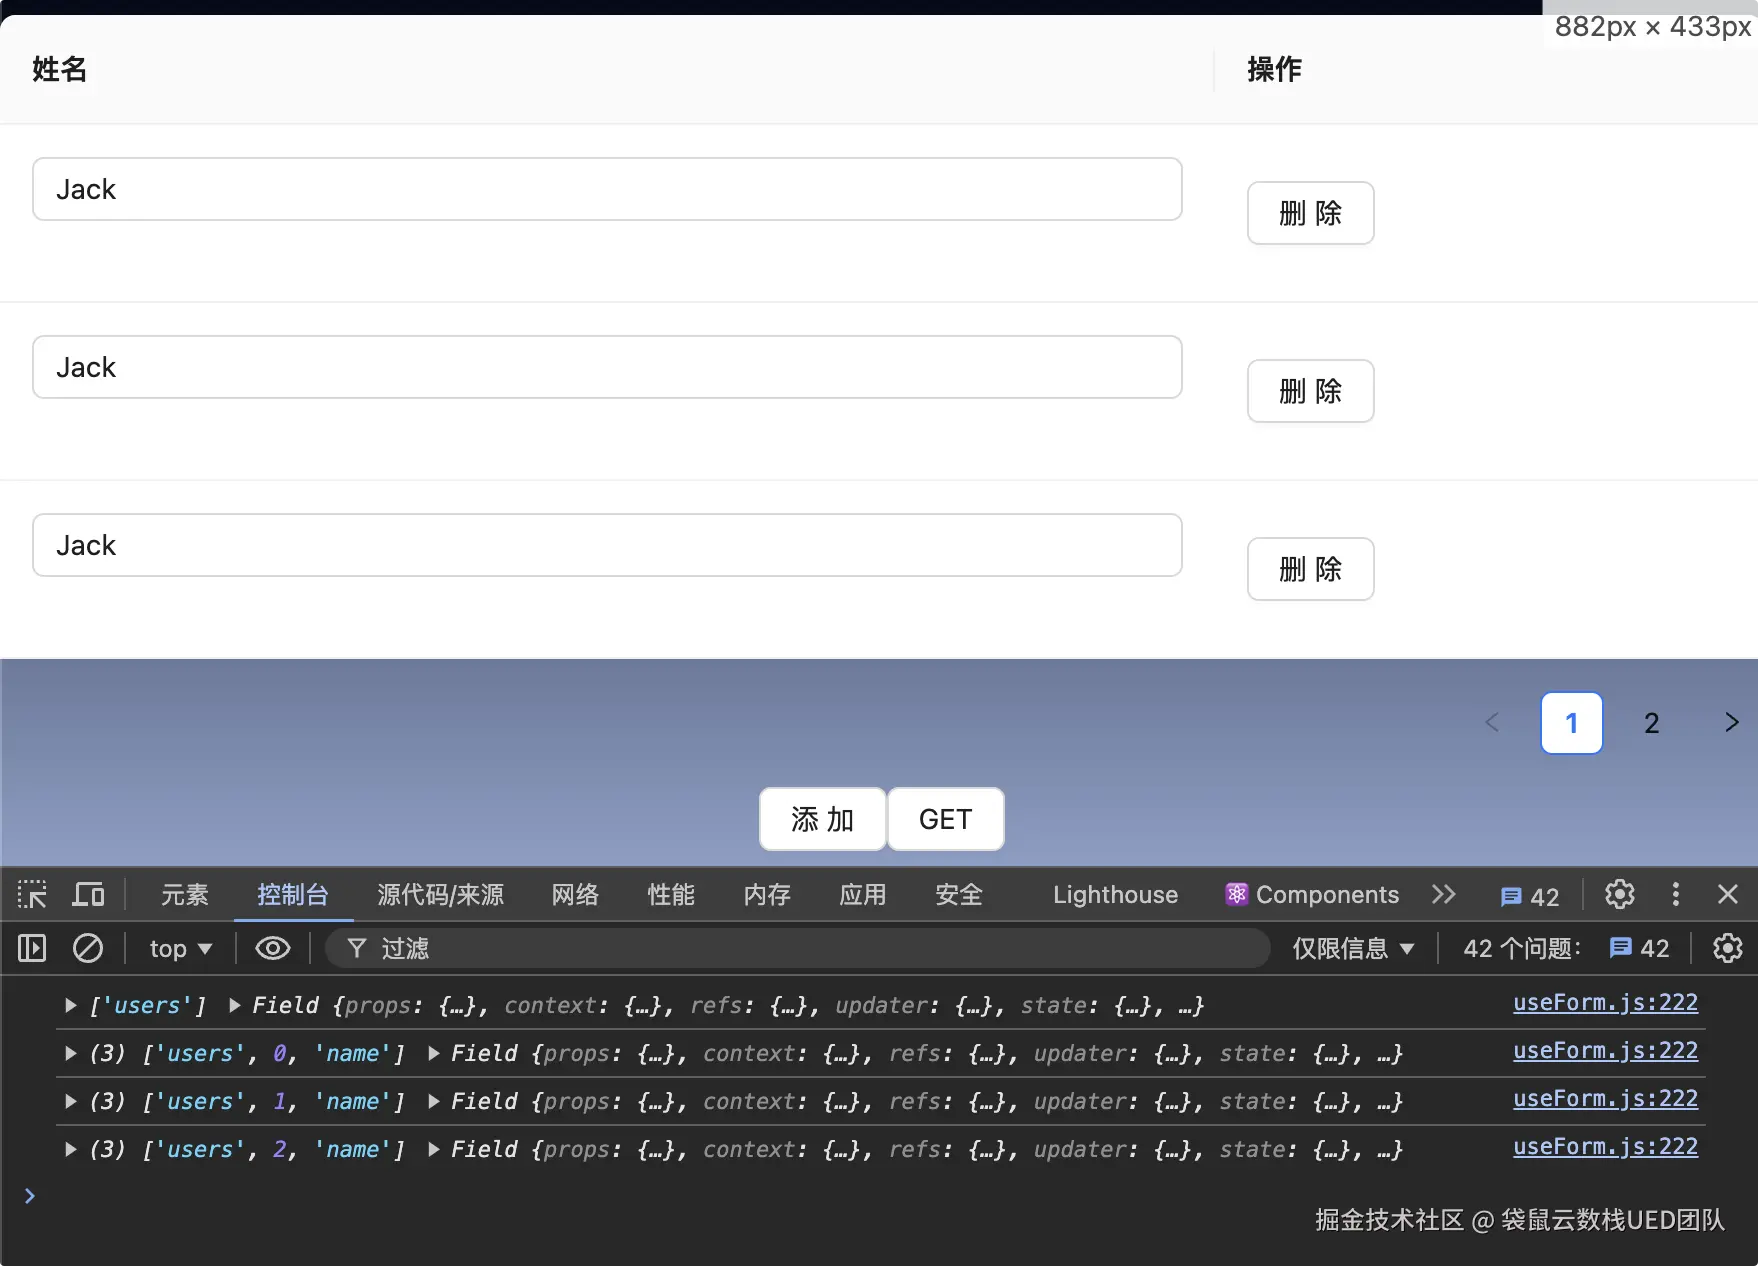Open the 网络 tab
1758x1266 pixels.
coord(575,894)
